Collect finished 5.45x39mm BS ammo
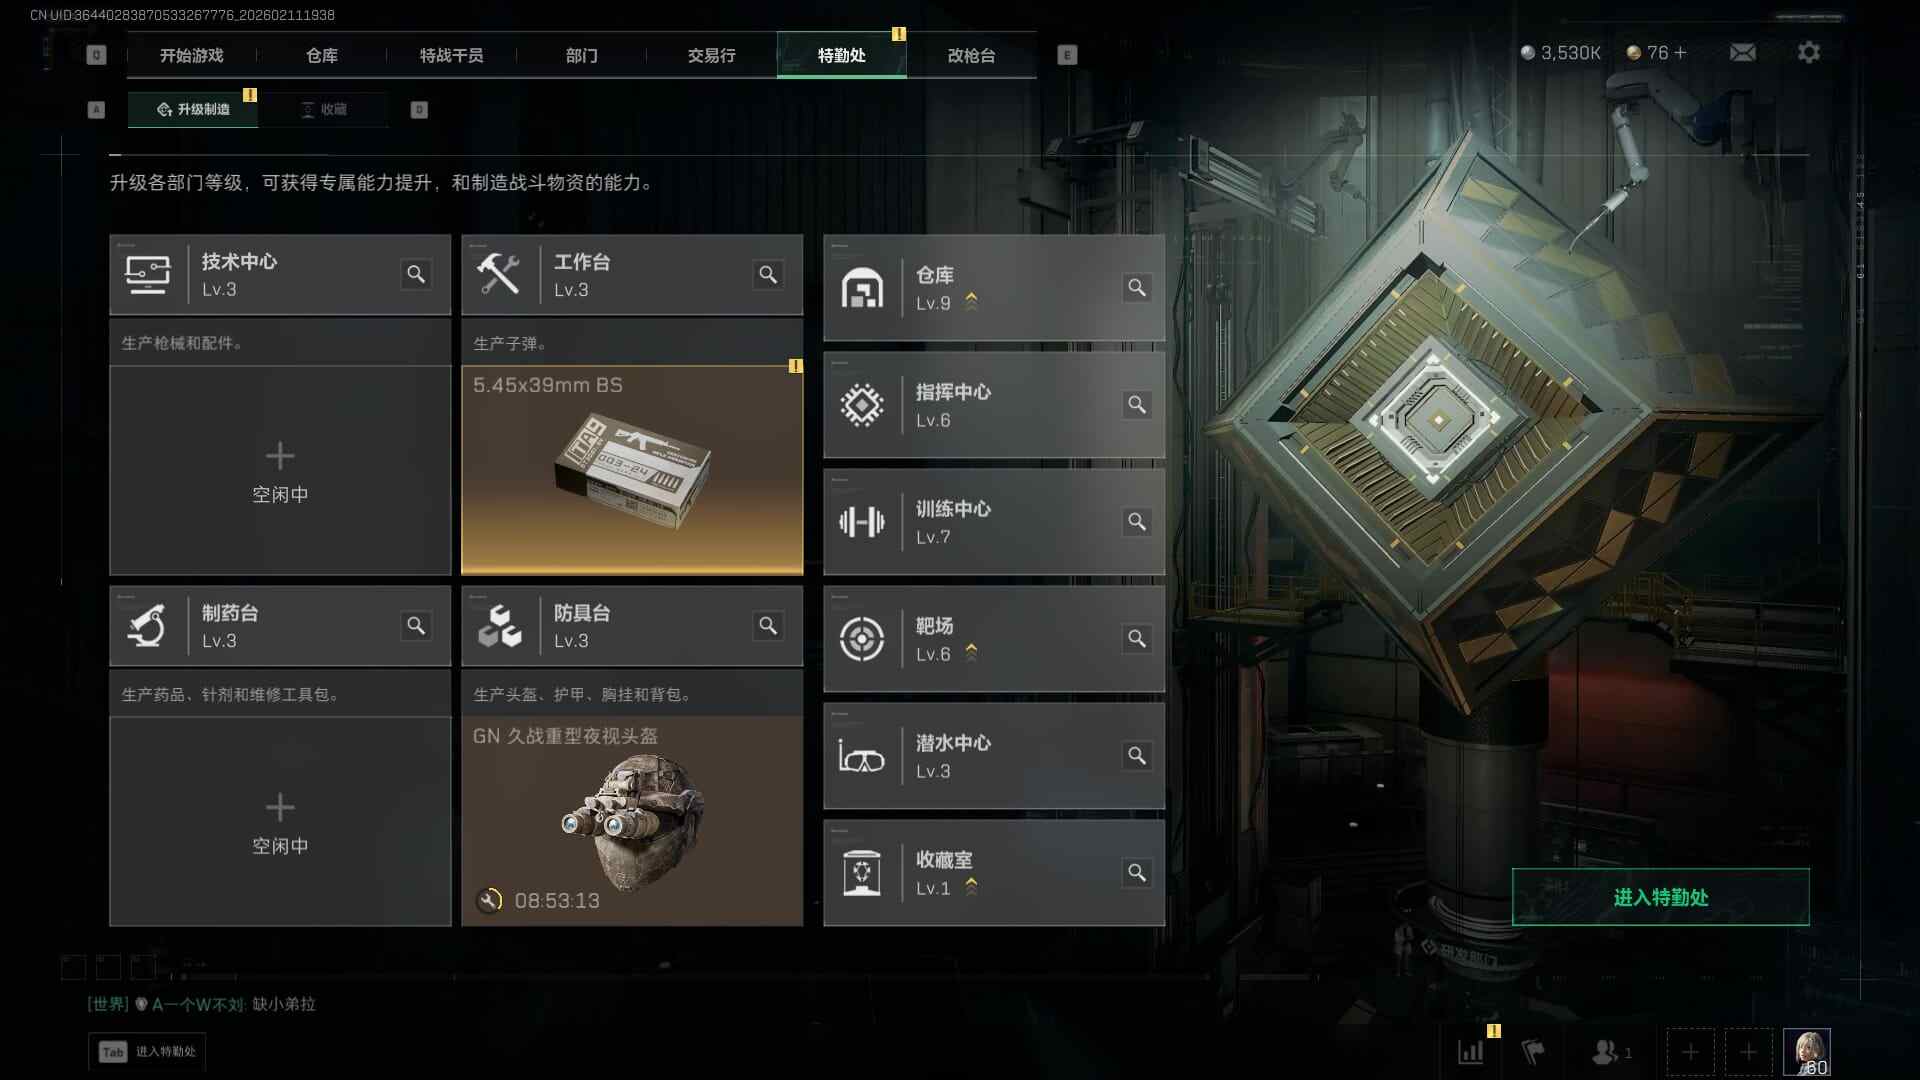 (x=632, y=470)
